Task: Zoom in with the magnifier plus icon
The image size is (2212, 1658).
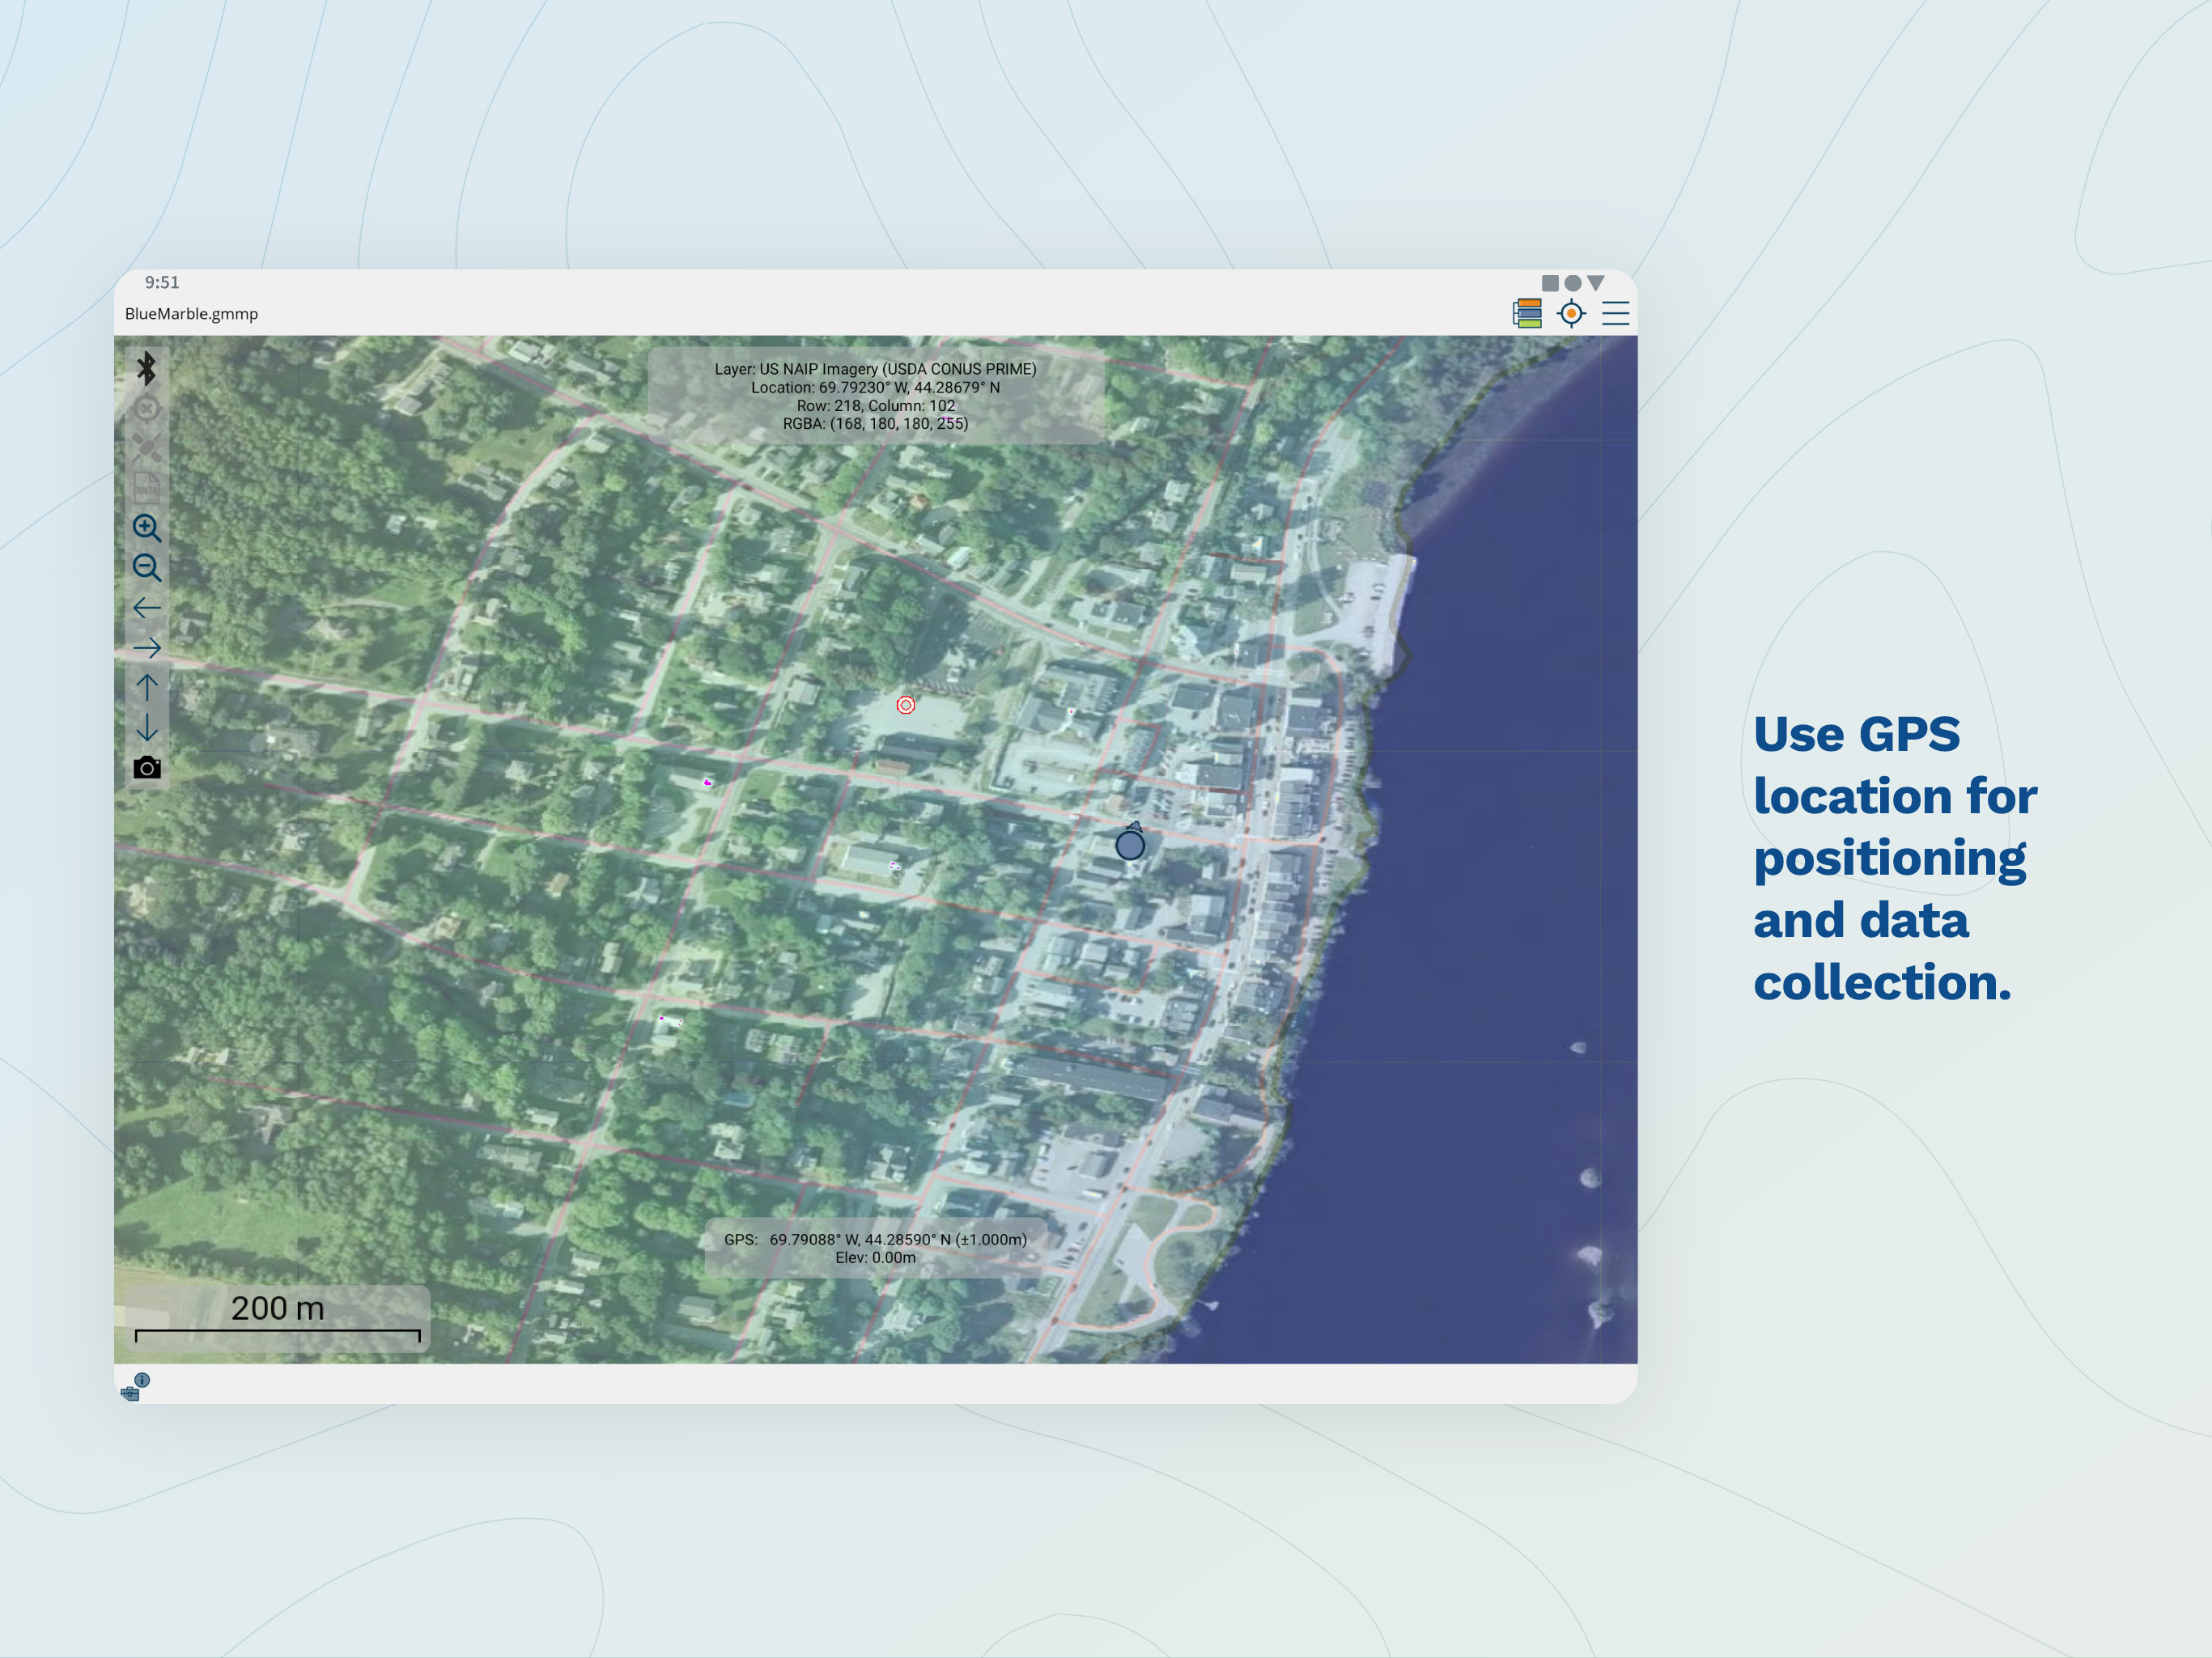Action: [x=147, y=528]
